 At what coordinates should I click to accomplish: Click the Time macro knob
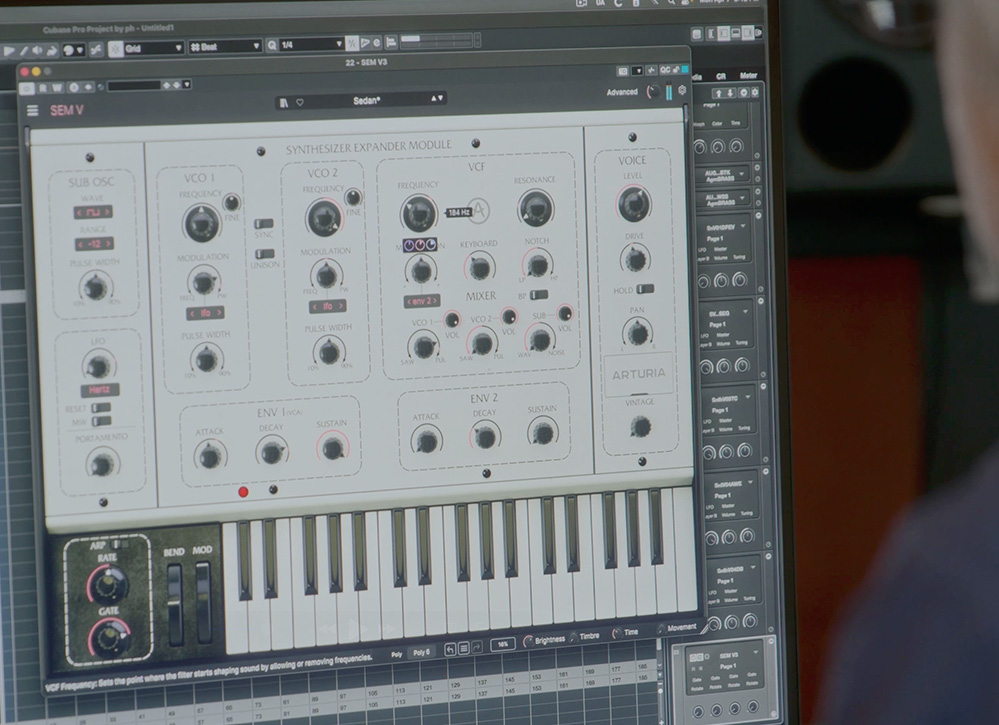coord(617,633)
